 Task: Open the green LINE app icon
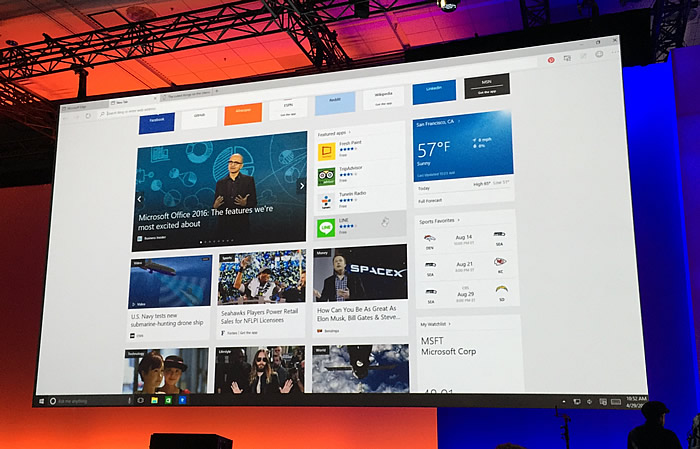coord(326,228)
